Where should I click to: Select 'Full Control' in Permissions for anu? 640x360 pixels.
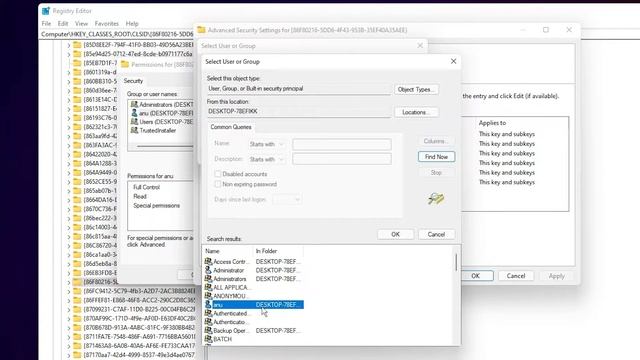[147, 187]
